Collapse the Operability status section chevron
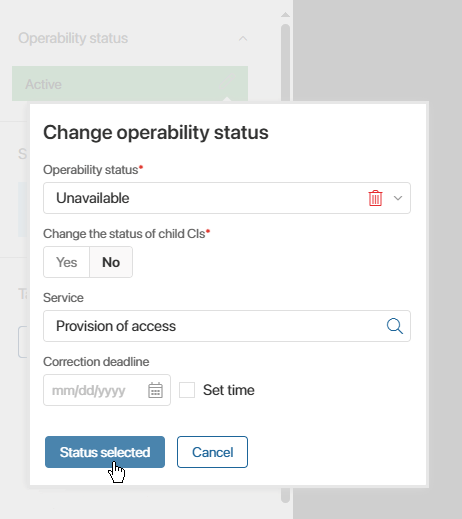Screen dimensions: 462x519 243,38
